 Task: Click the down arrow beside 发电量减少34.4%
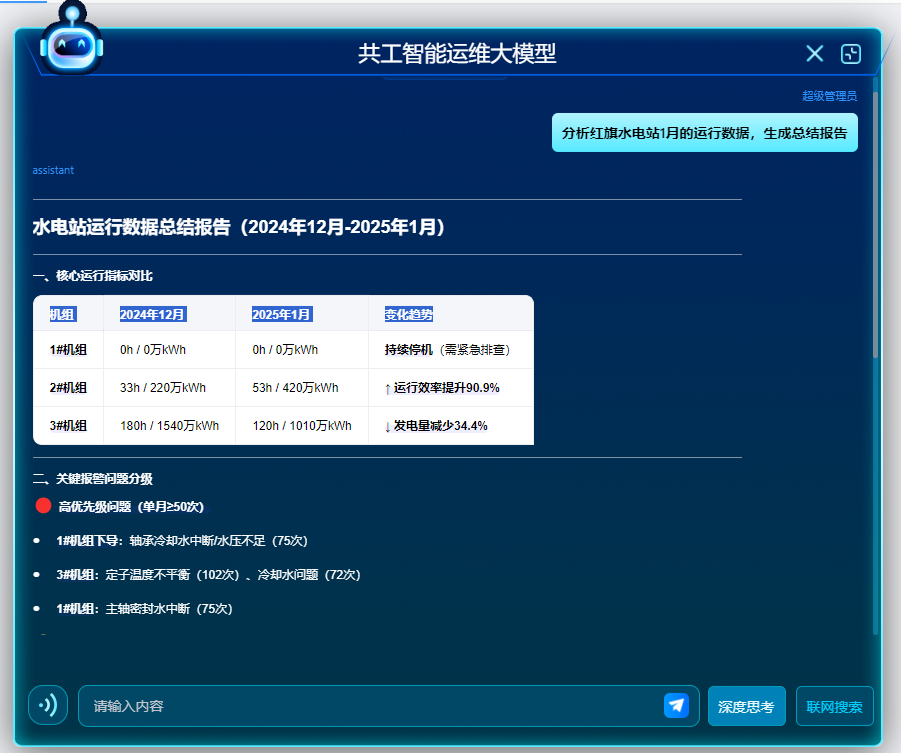(388, 426)
